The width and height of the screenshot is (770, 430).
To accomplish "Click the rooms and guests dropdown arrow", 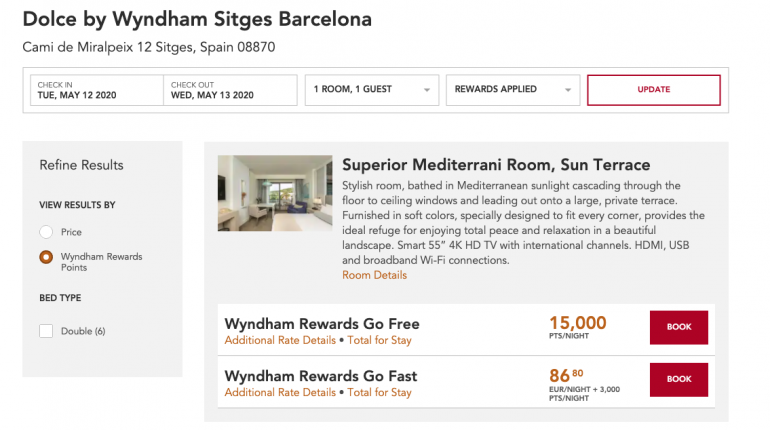I will [427, 90].
